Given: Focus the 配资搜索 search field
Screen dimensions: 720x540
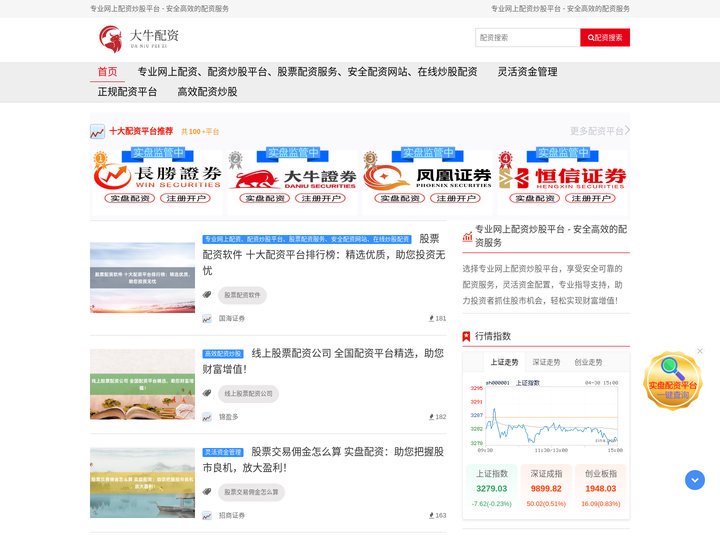Looking at the screenshot, I should pos(528,38).
